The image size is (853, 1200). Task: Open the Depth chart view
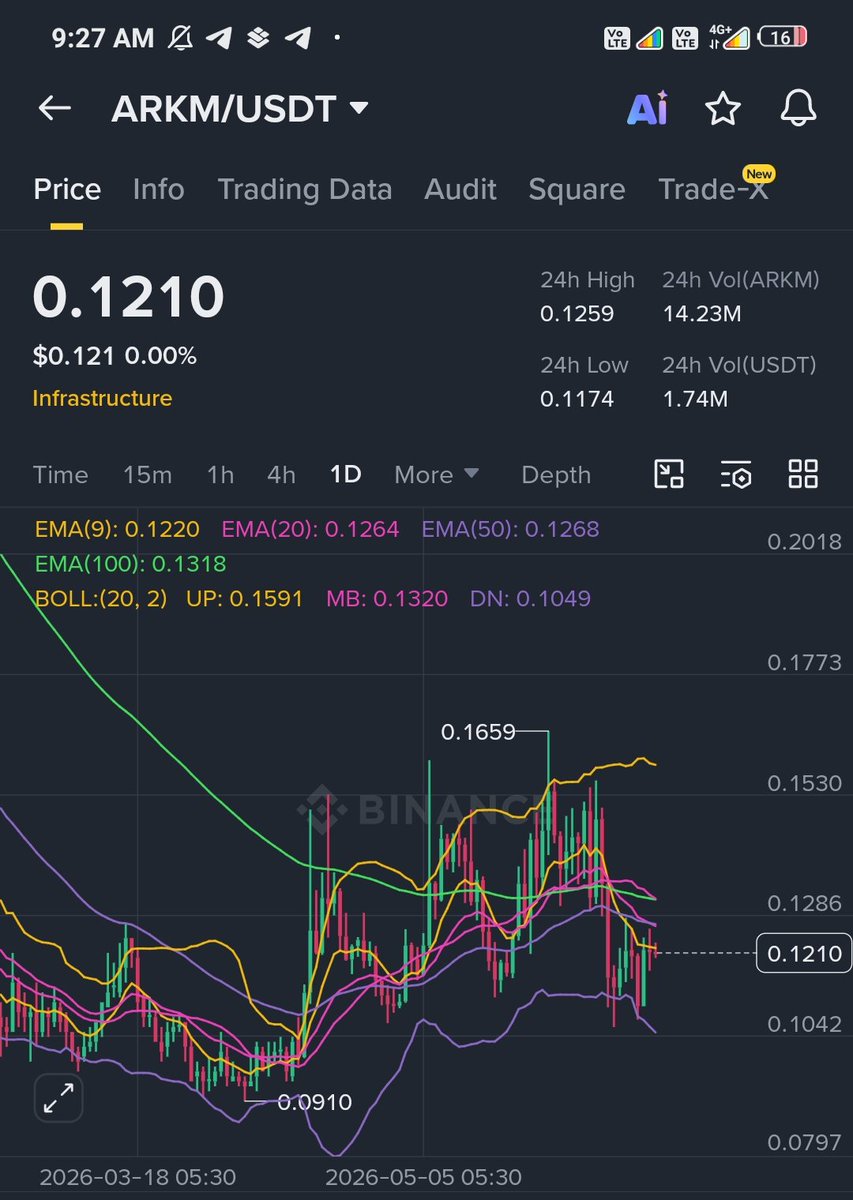point(556,475)
